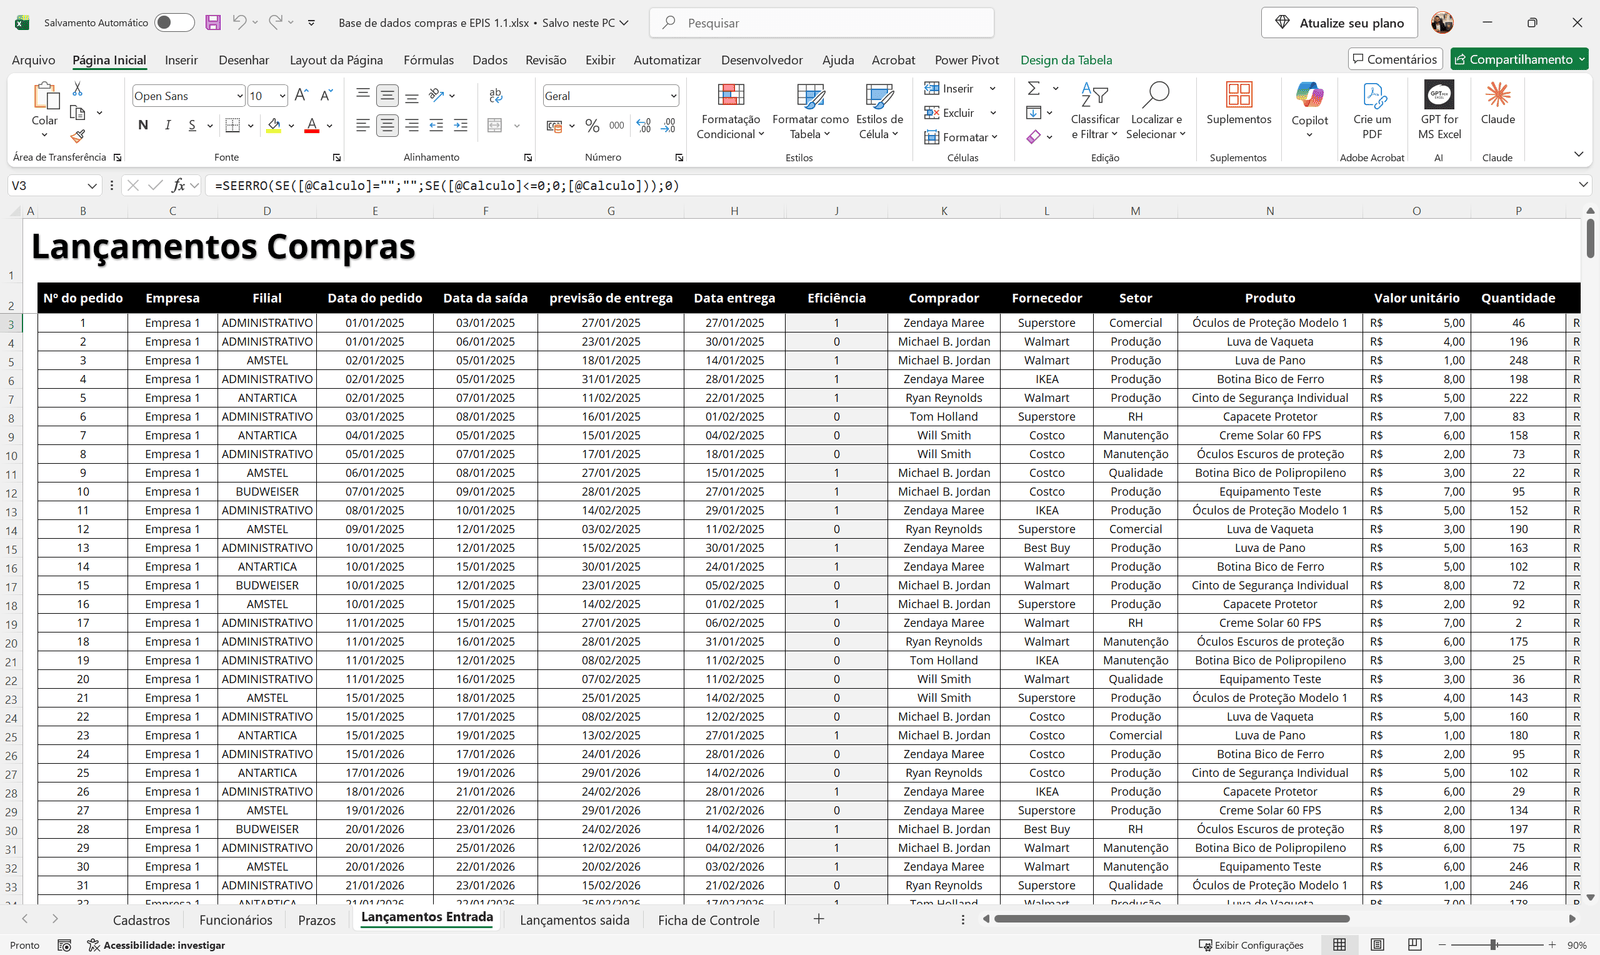Open the Geral number format dropdown
Image resolution: width=1600 pixels, height=955 pixels.
(x=673, y=96)
